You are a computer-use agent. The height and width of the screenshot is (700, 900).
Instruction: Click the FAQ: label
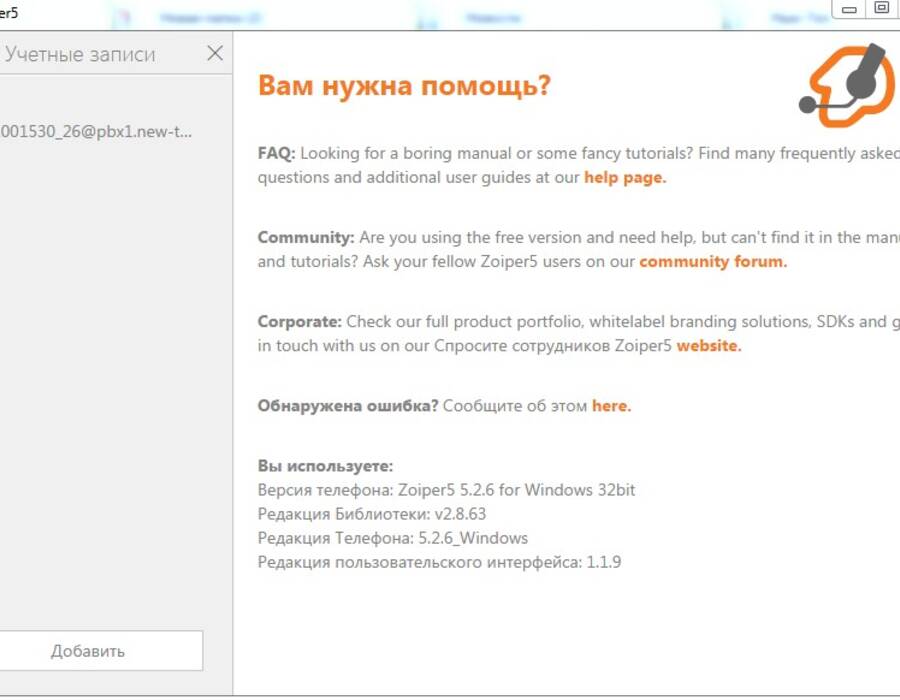[x=276, y=153]
